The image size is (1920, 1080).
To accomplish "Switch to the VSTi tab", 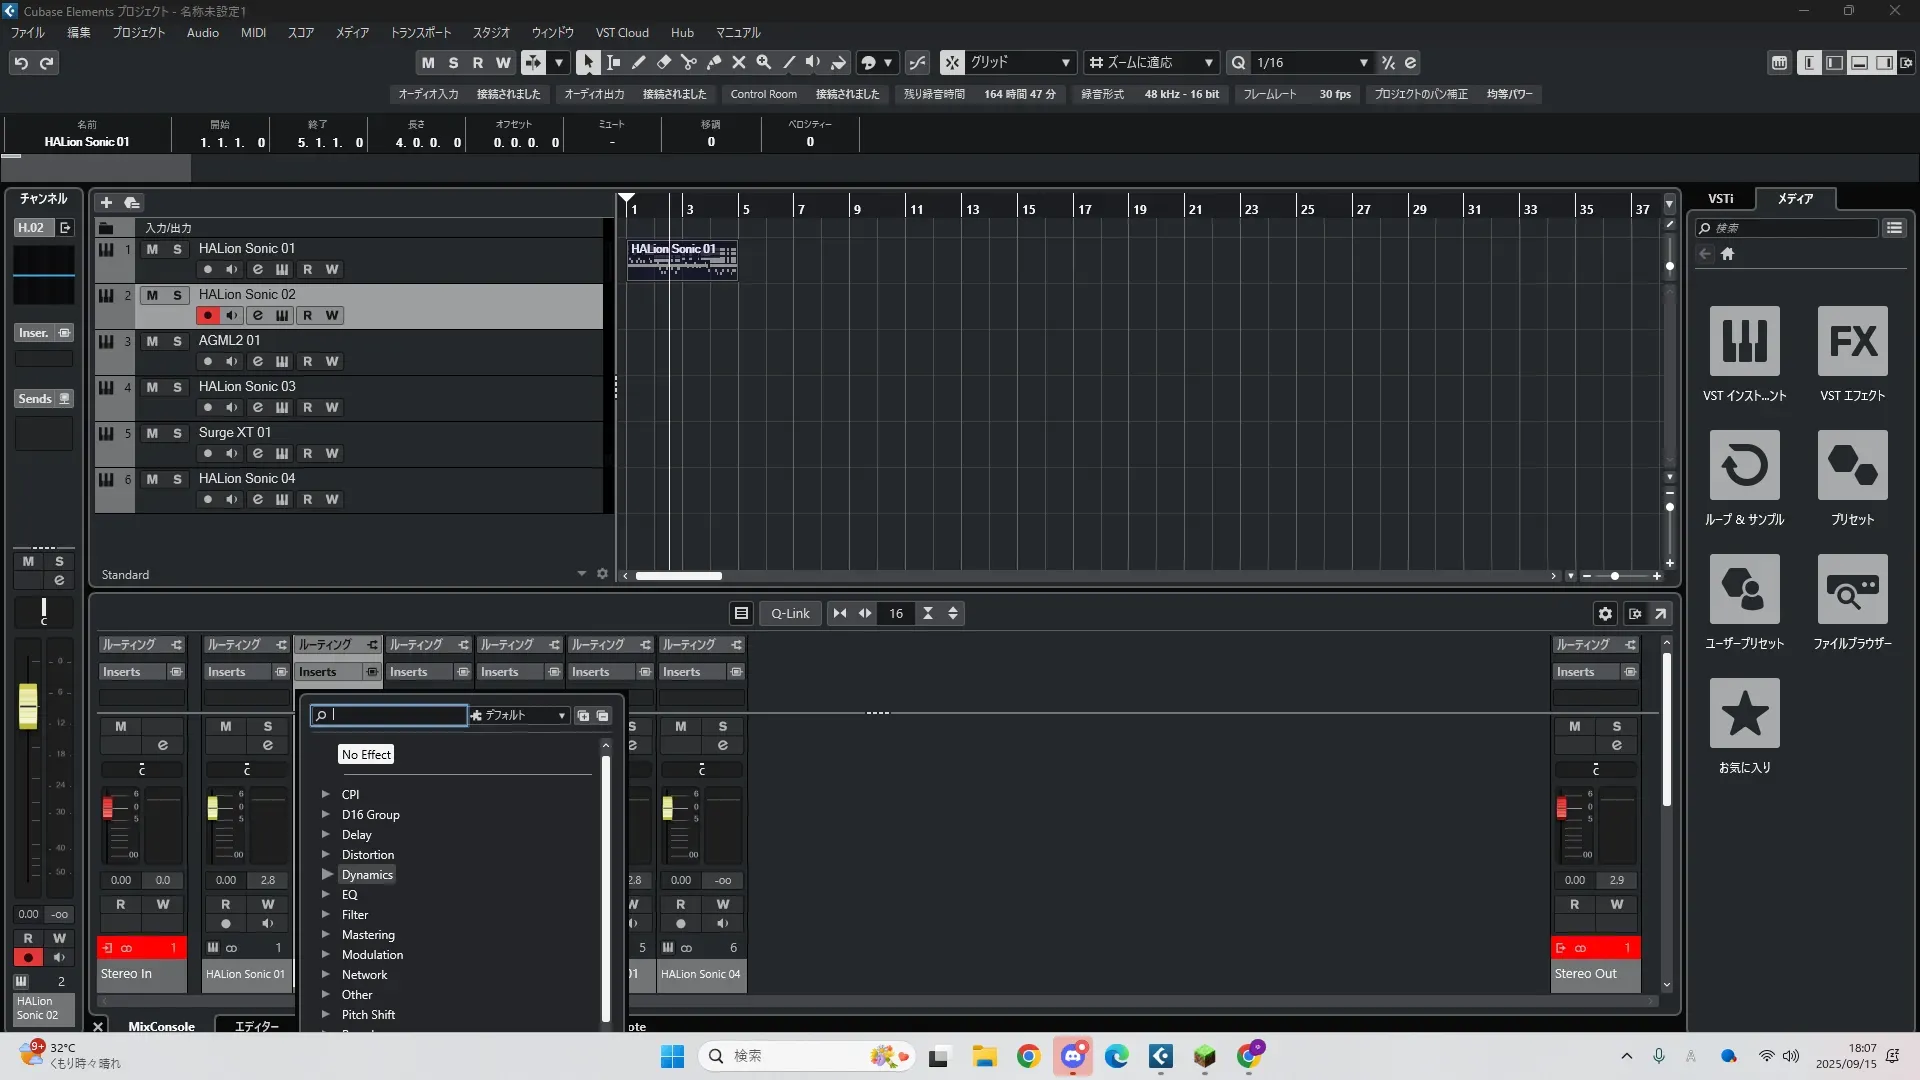I will 1720,198.
